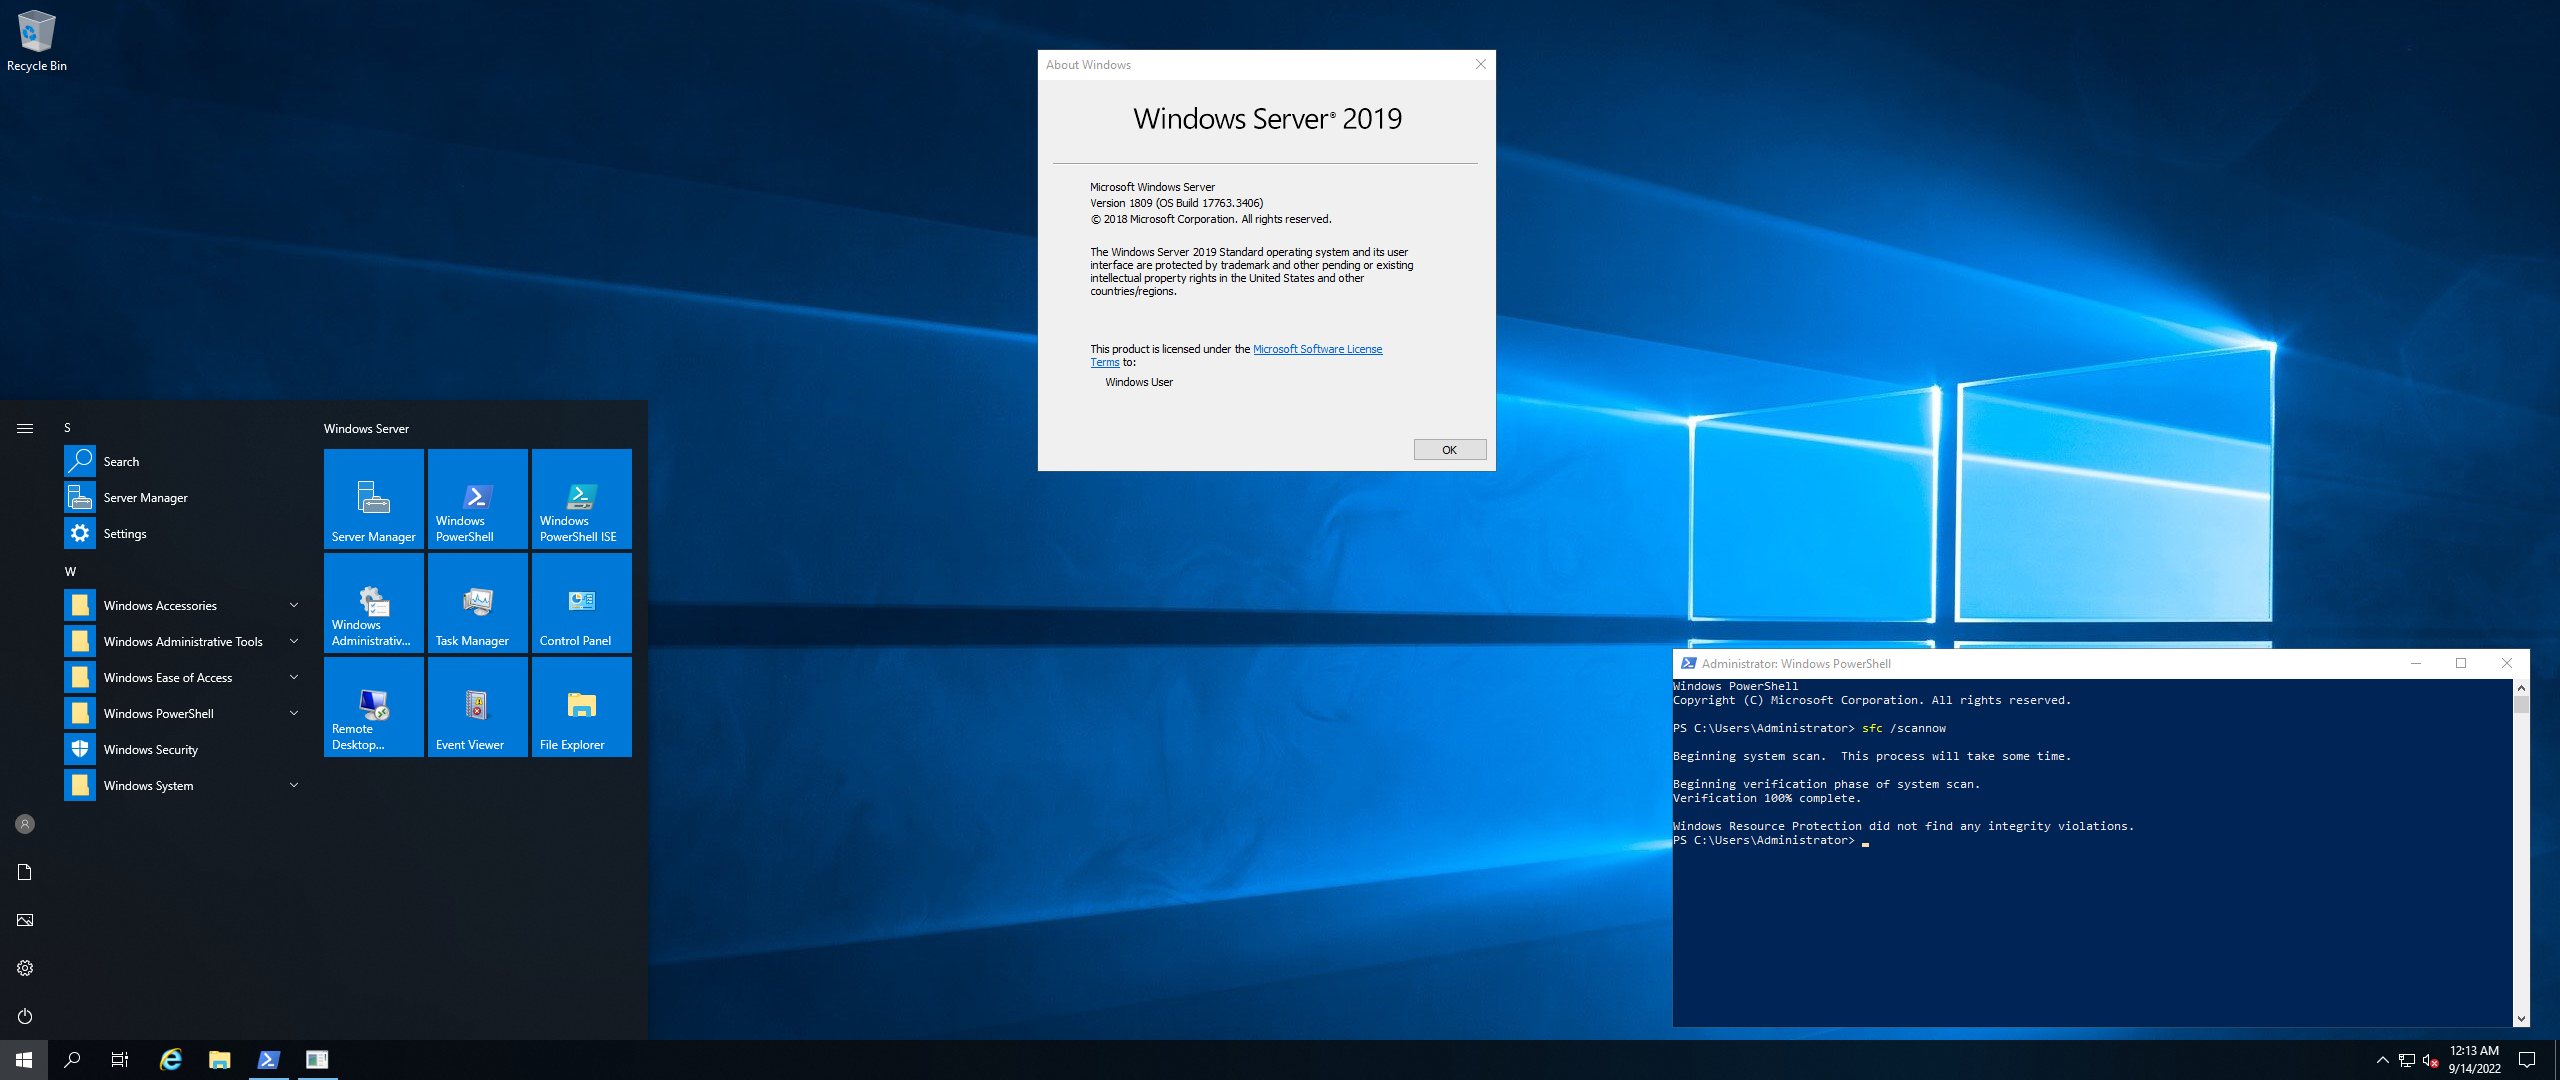Click the 'Windows User' licensee text
The width and height of the screenshot is (2560, 1080).
point(1138,382)
